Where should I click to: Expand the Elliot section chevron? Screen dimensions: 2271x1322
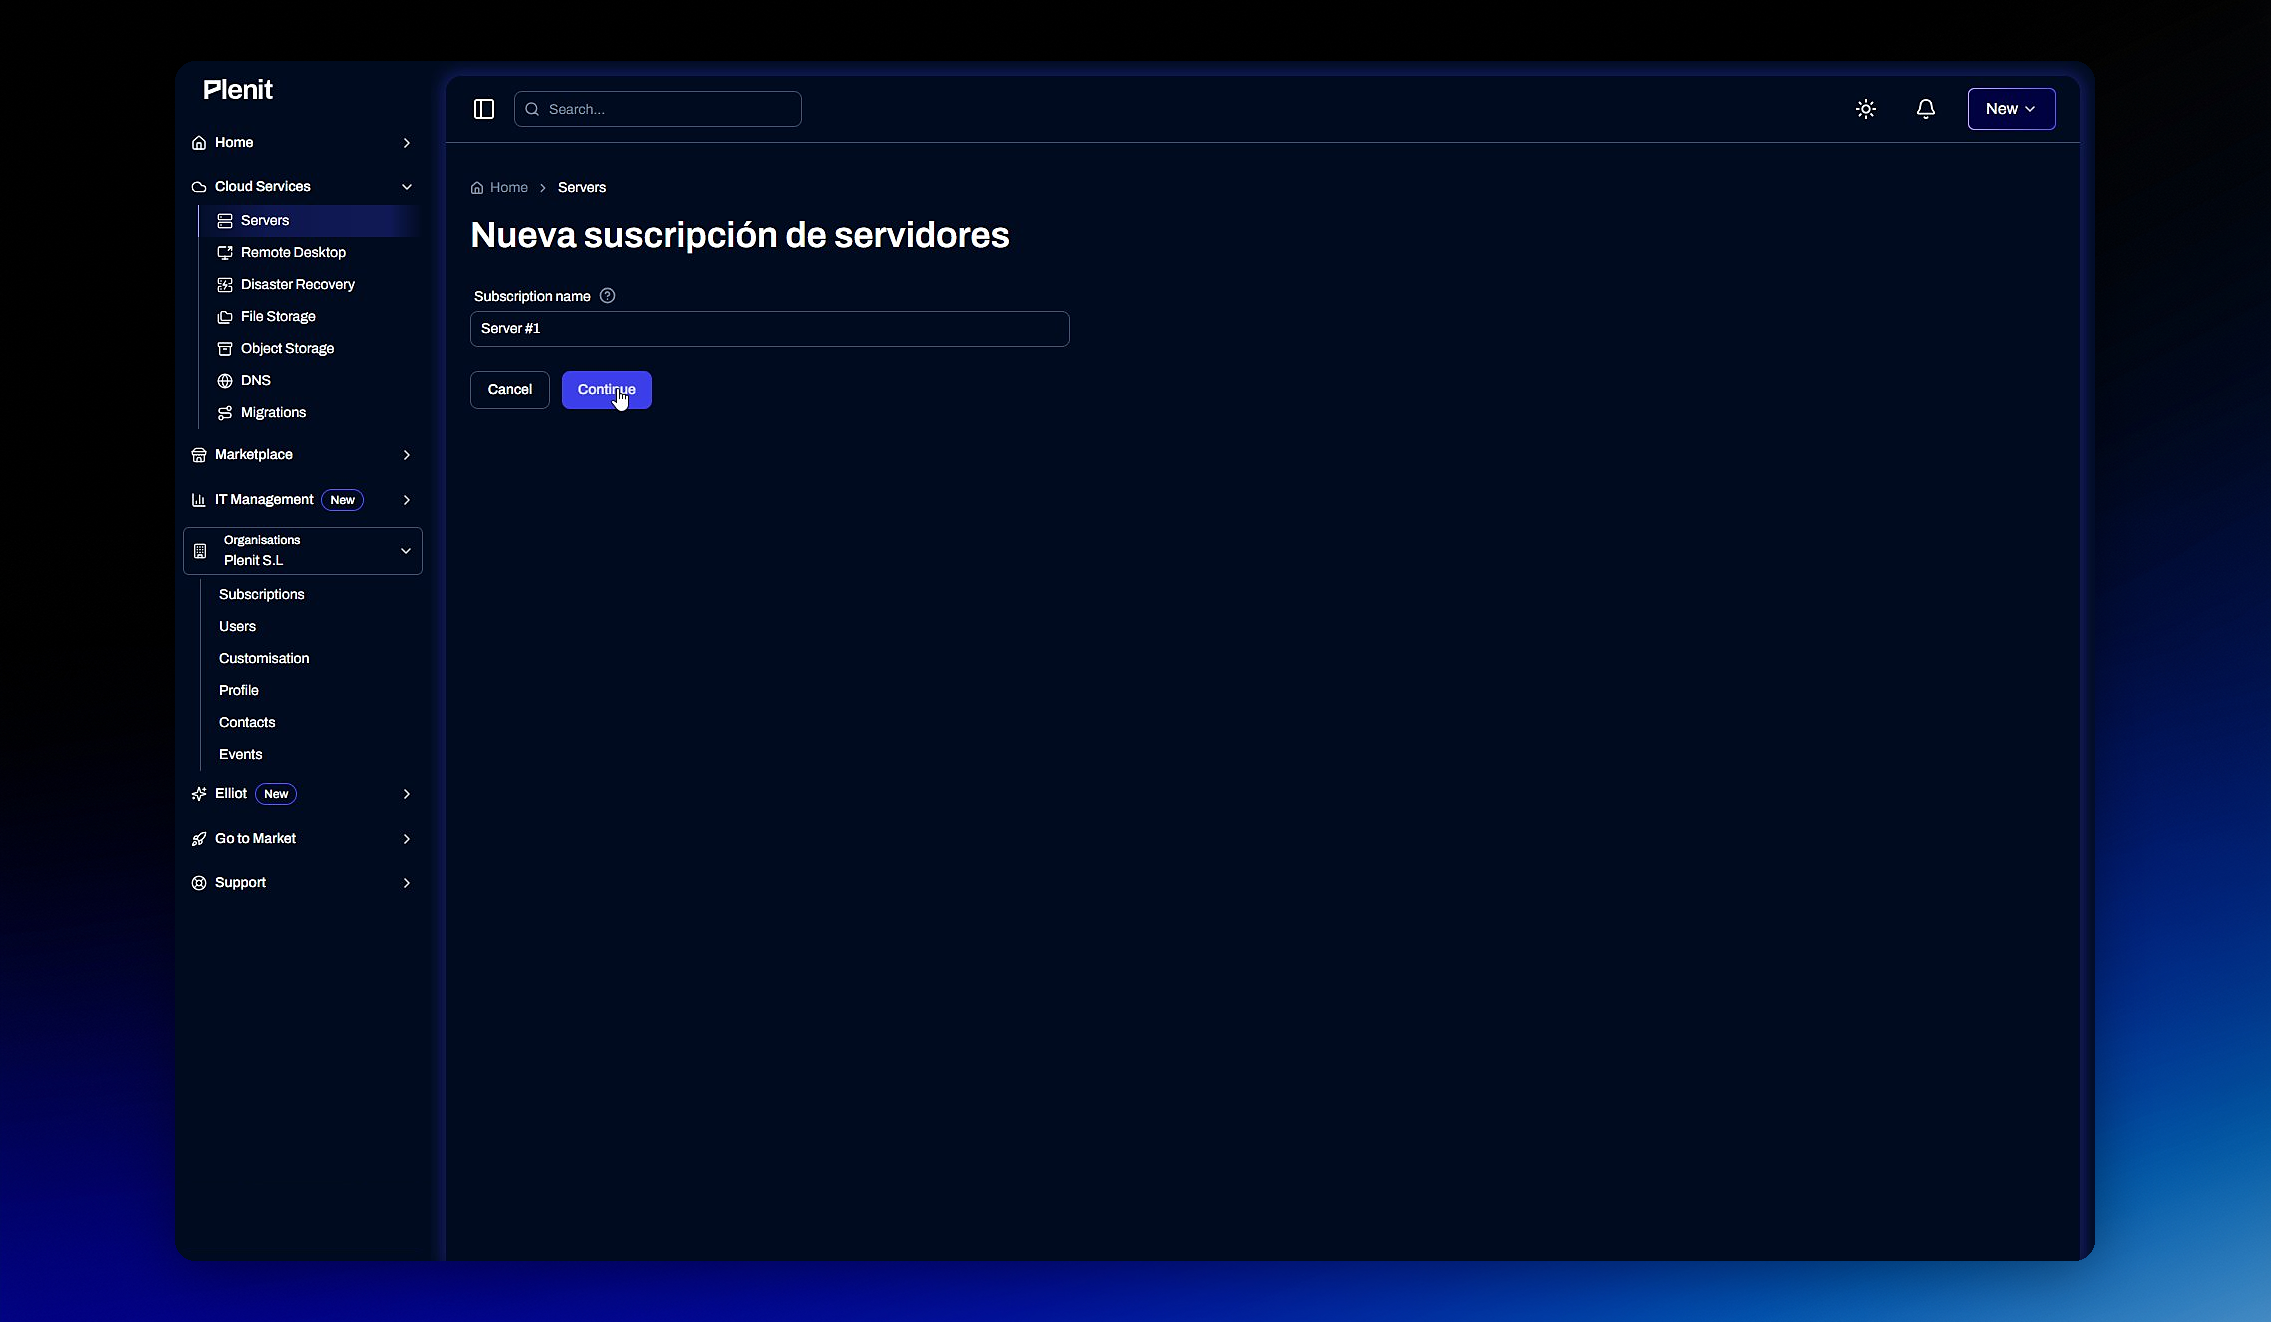[407, 794]
